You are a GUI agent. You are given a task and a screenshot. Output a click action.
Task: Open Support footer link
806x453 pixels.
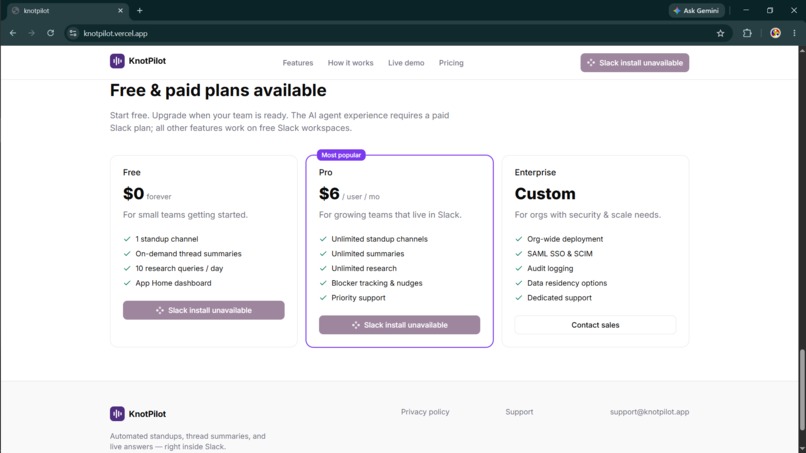coord(519,412)
